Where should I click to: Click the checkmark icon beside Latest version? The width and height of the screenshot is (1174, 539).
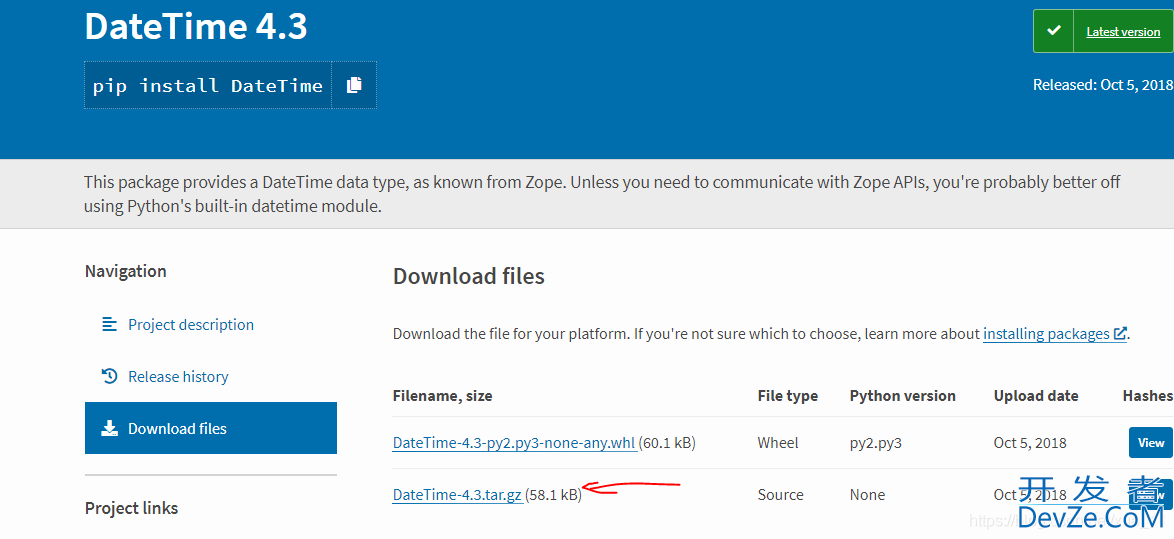click(1053, 31)
